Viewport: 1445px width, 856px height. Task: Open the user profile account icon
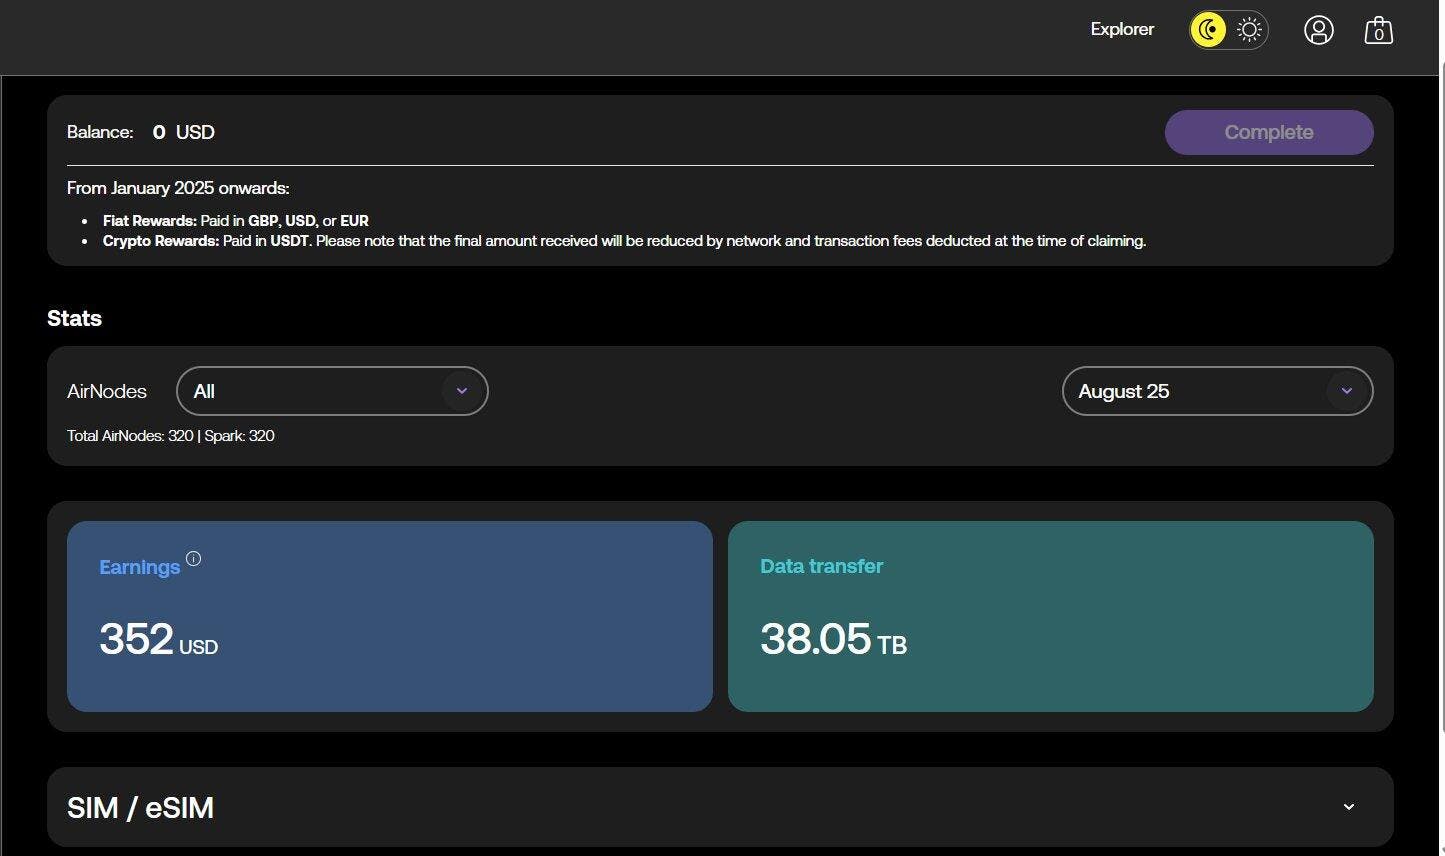[1318, 30]
